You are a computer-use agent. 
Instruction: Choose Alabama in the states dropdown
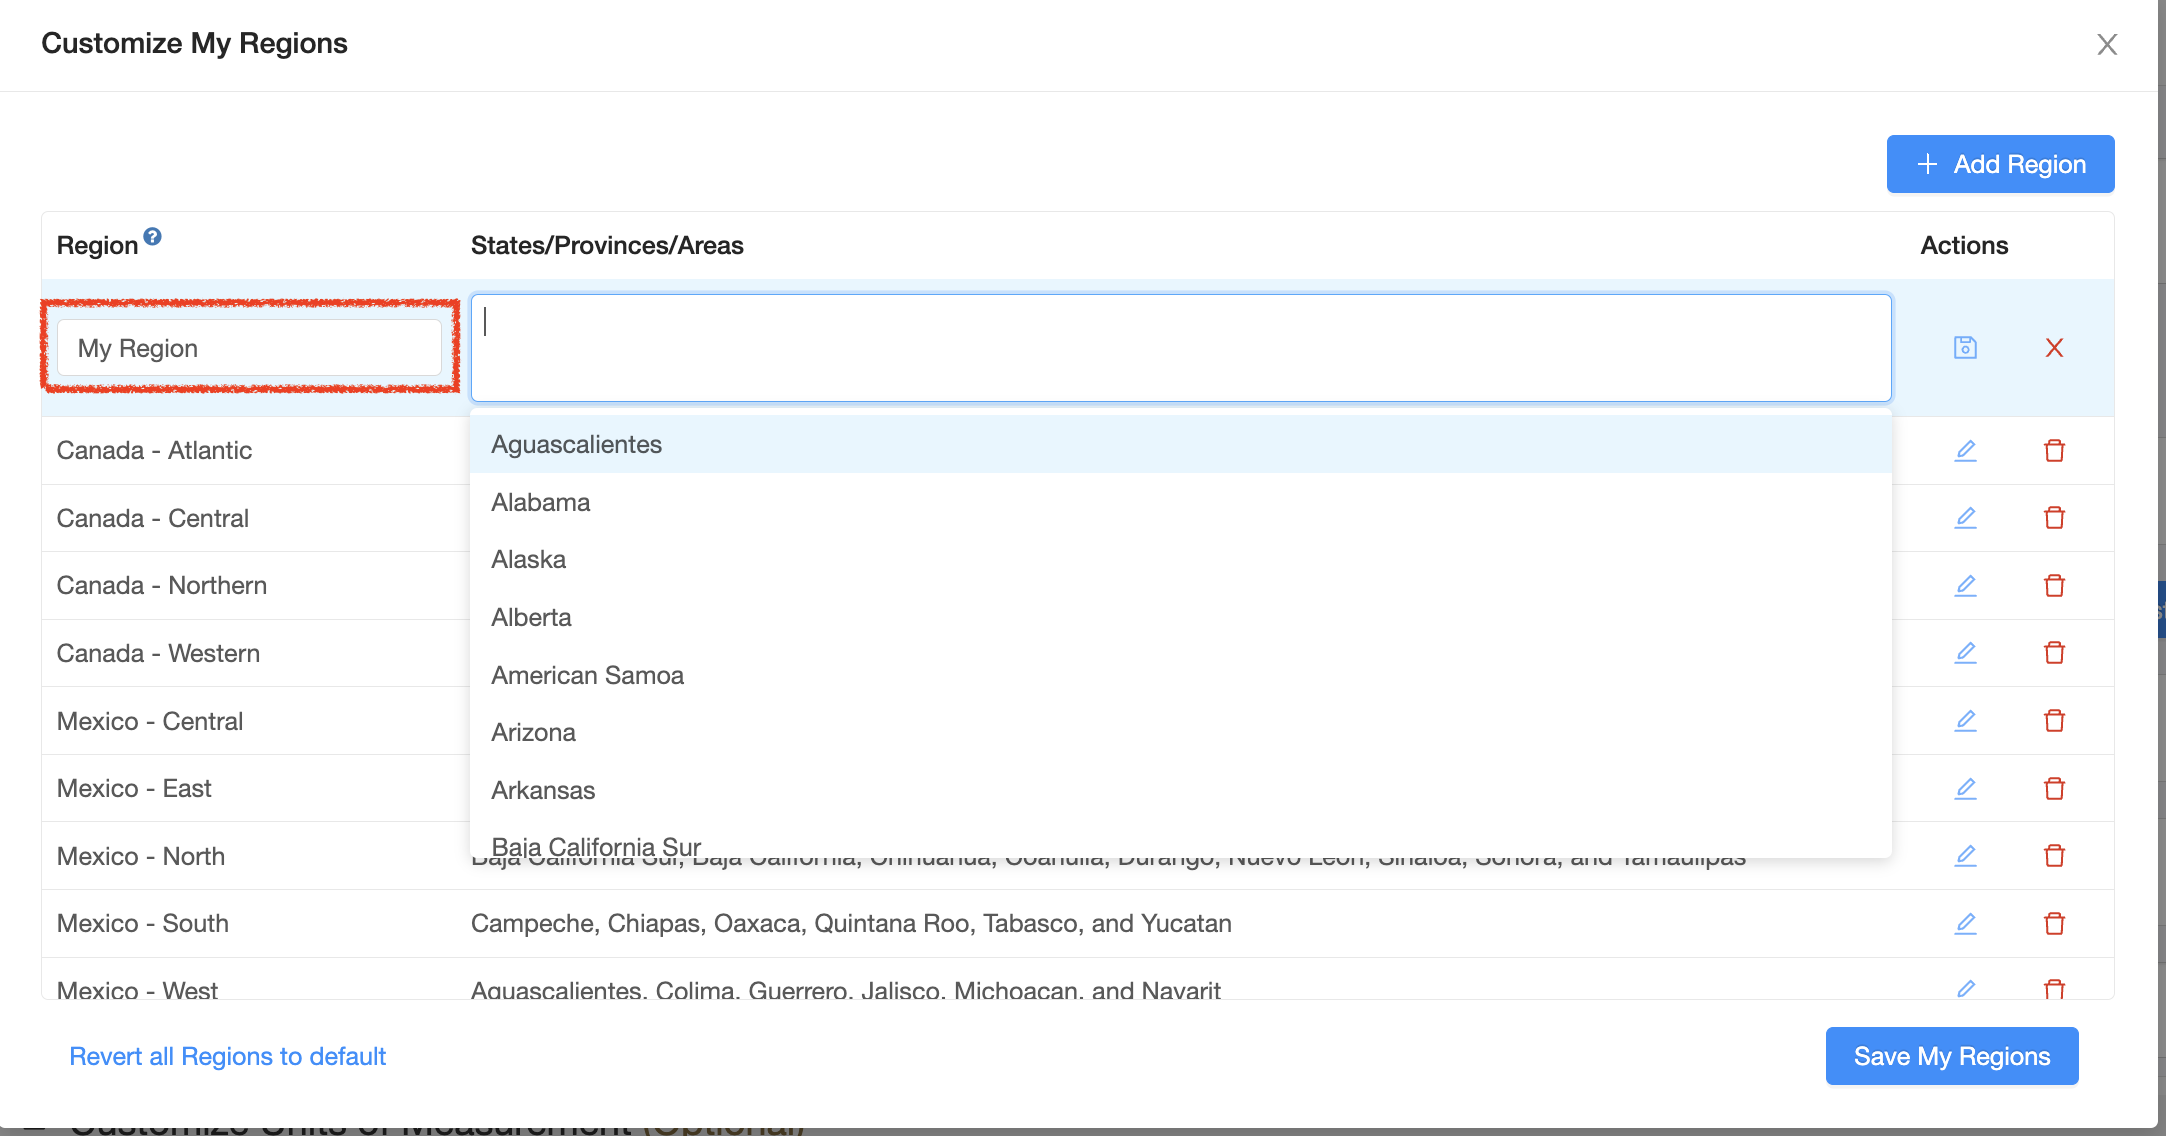540,503
